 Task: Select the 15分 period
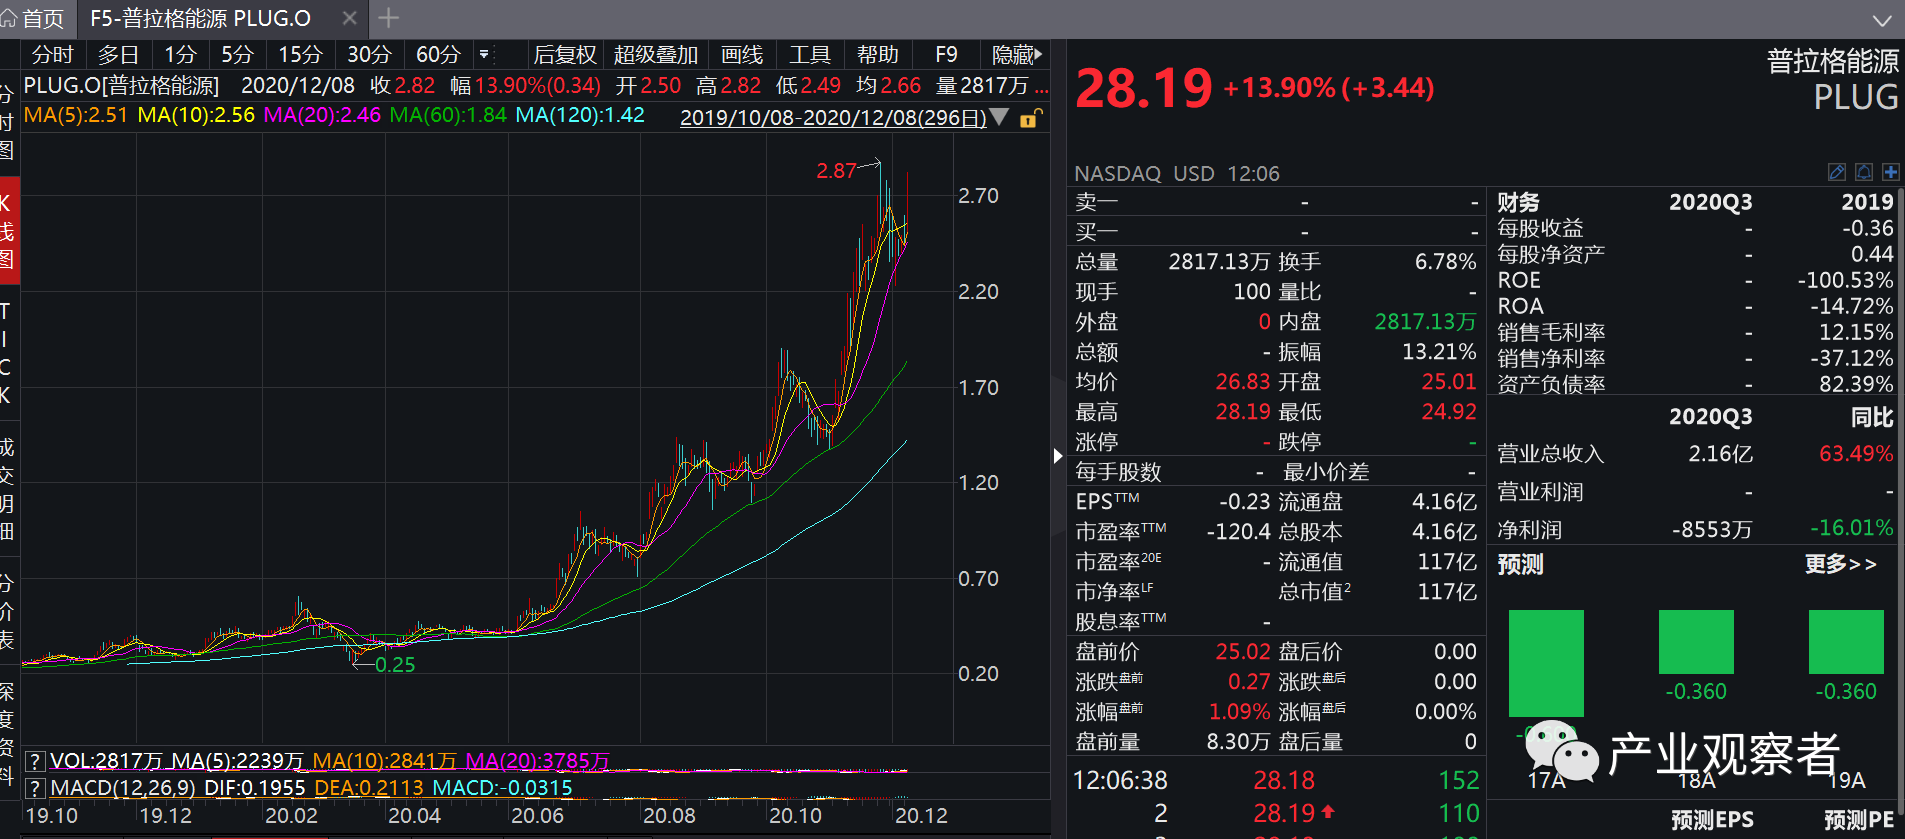[x=300, y=55]
